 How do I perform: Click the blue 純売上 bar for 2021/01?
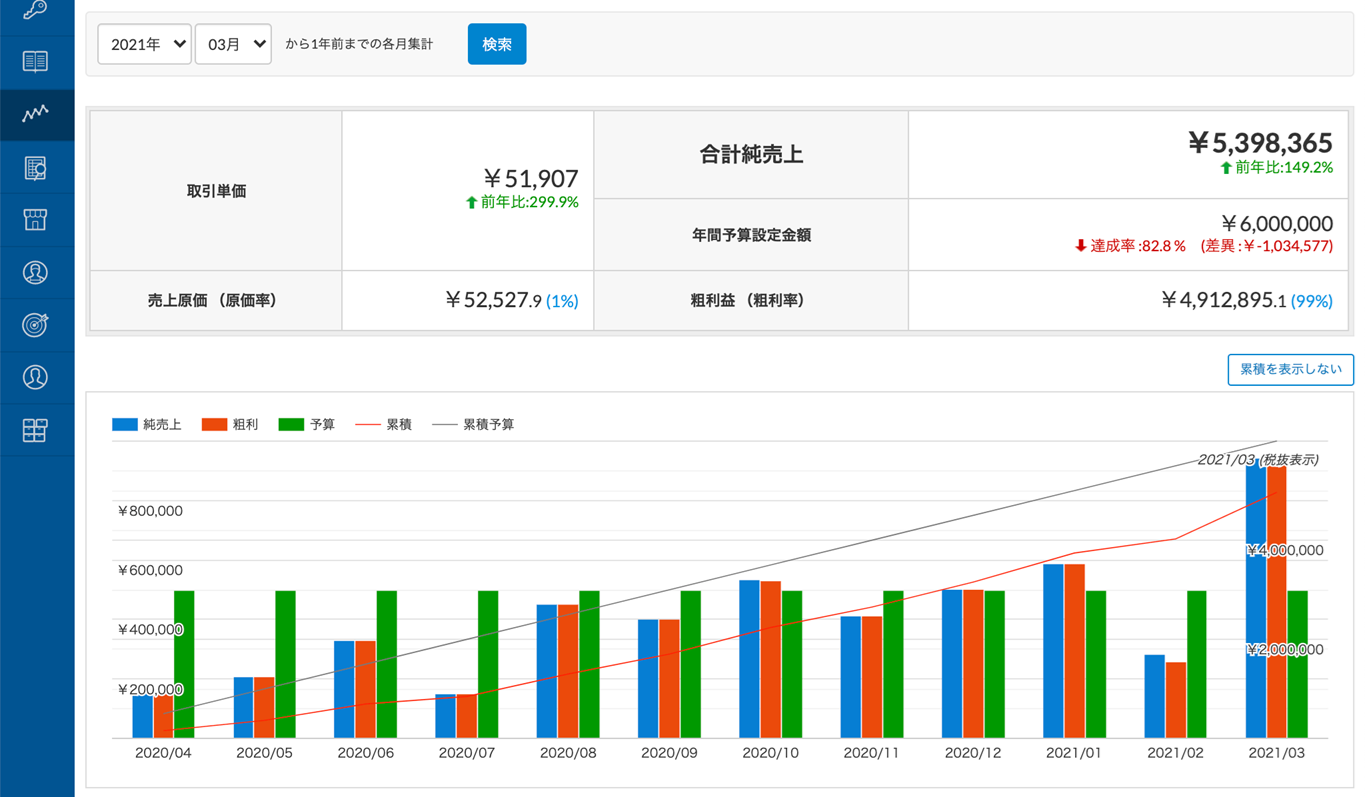click(1053, 650)
